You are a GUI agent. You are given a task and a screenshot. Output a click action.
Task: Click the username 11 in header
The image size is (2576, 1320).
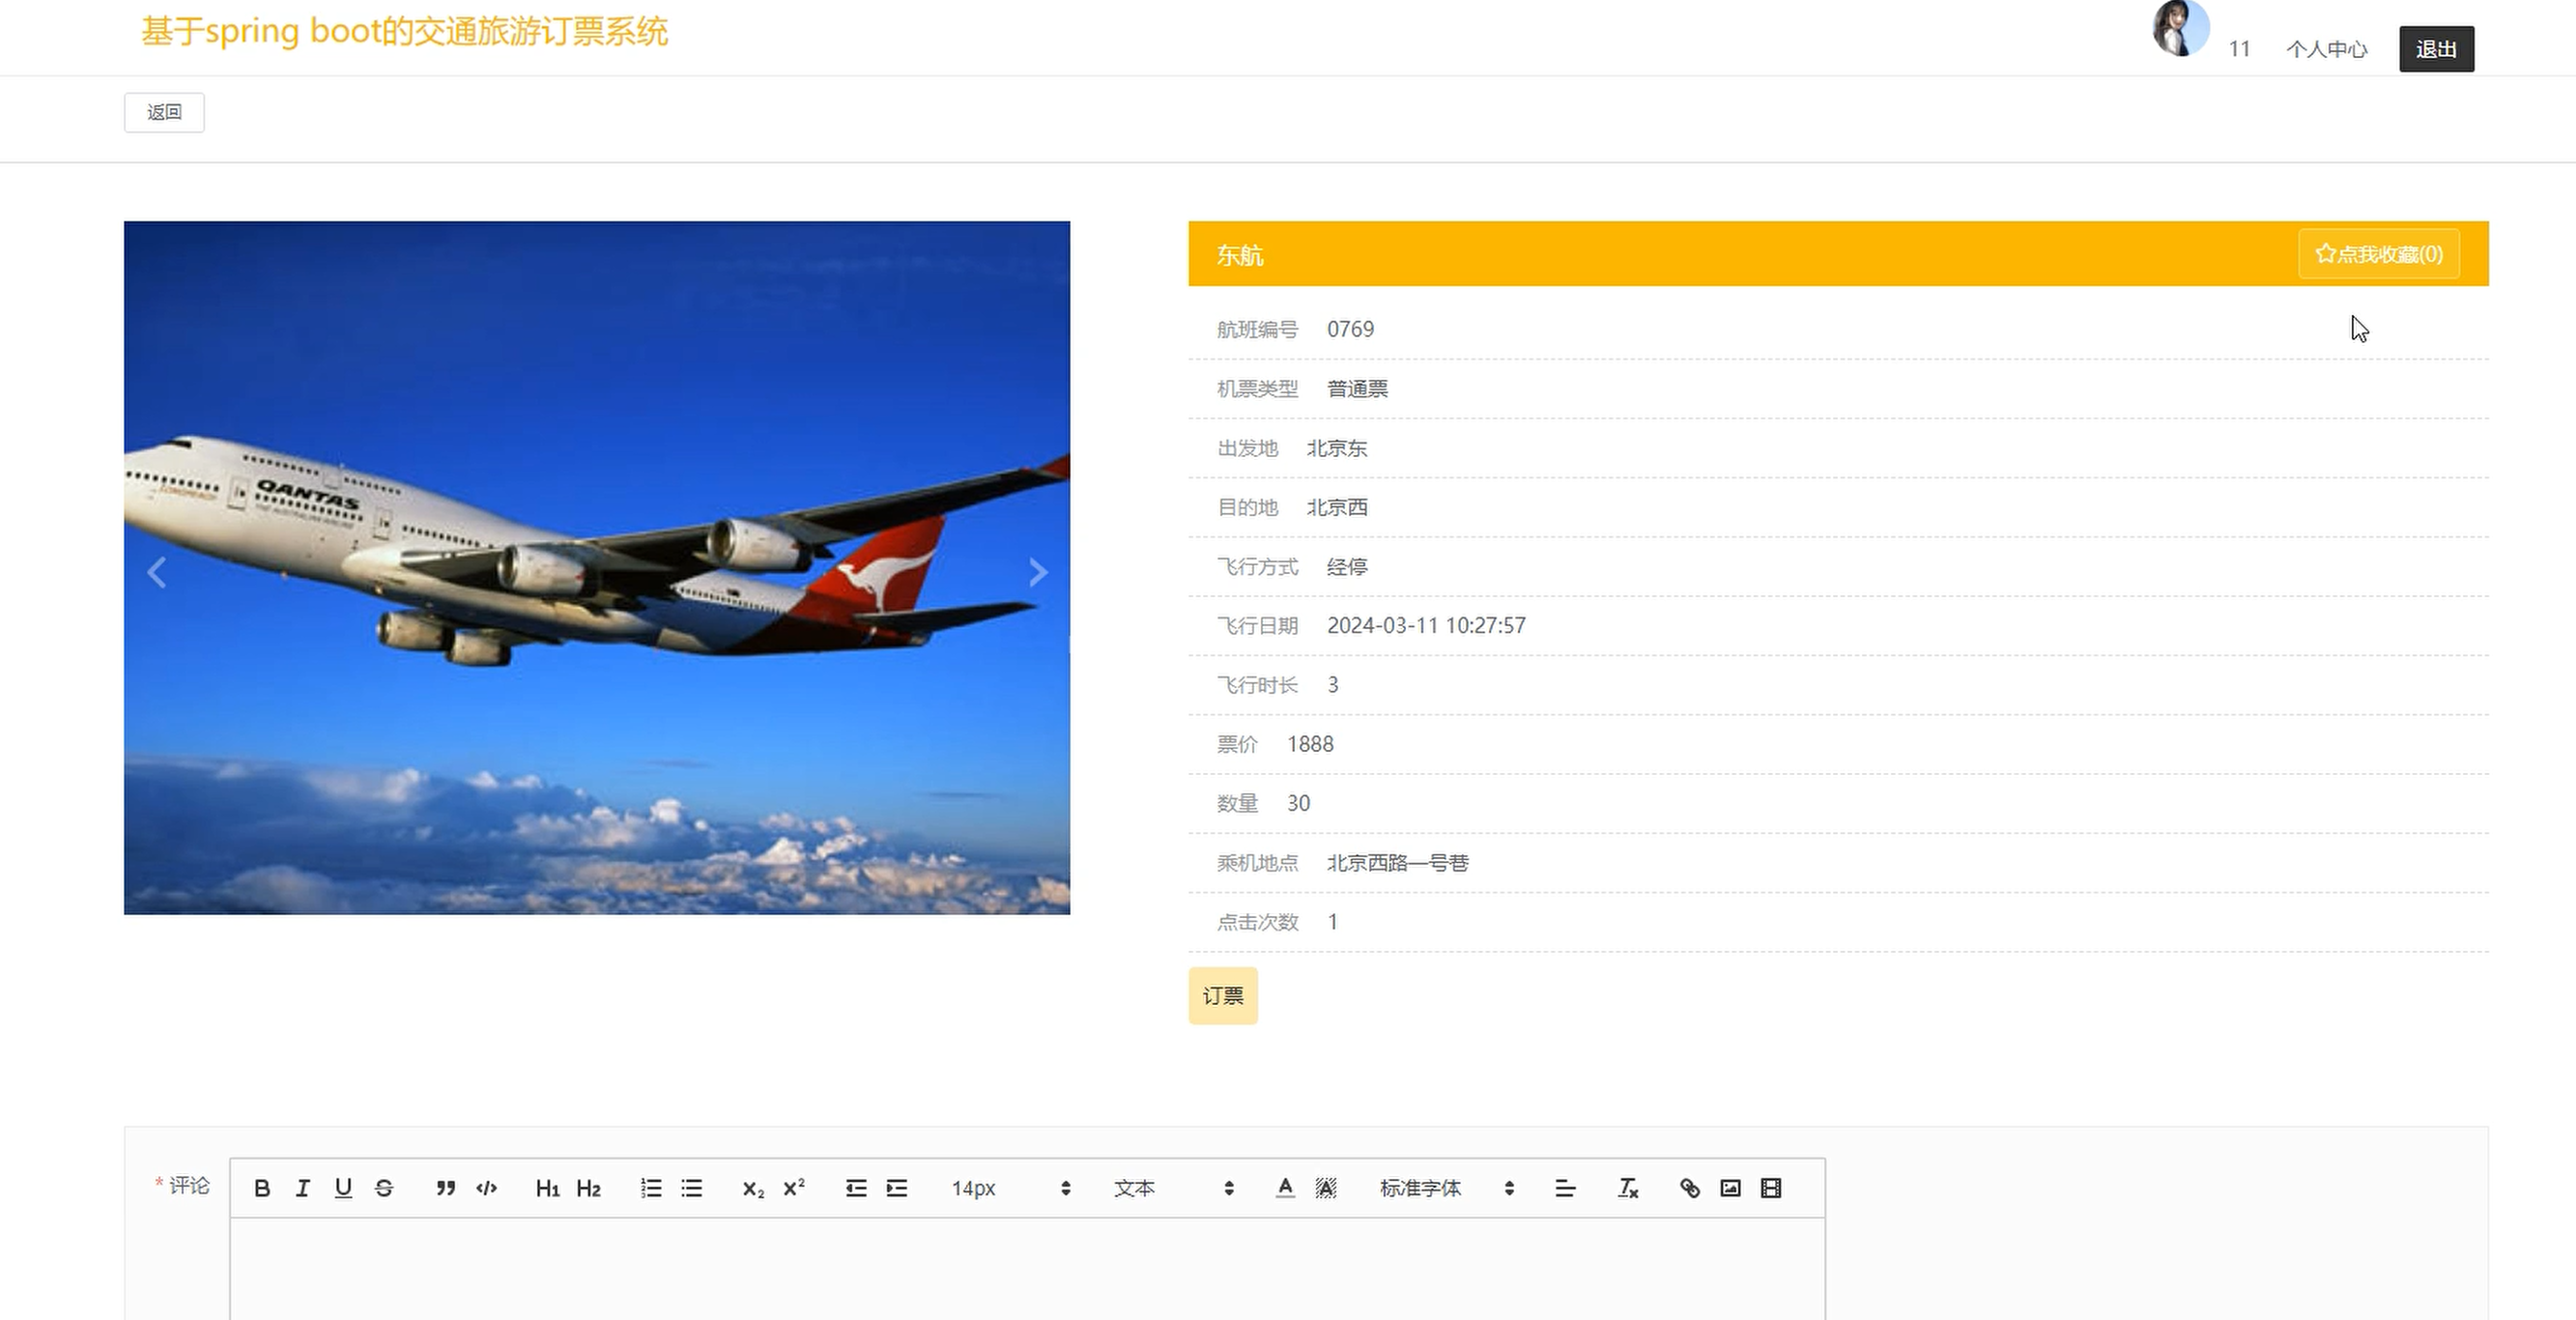click(2239, 49)
